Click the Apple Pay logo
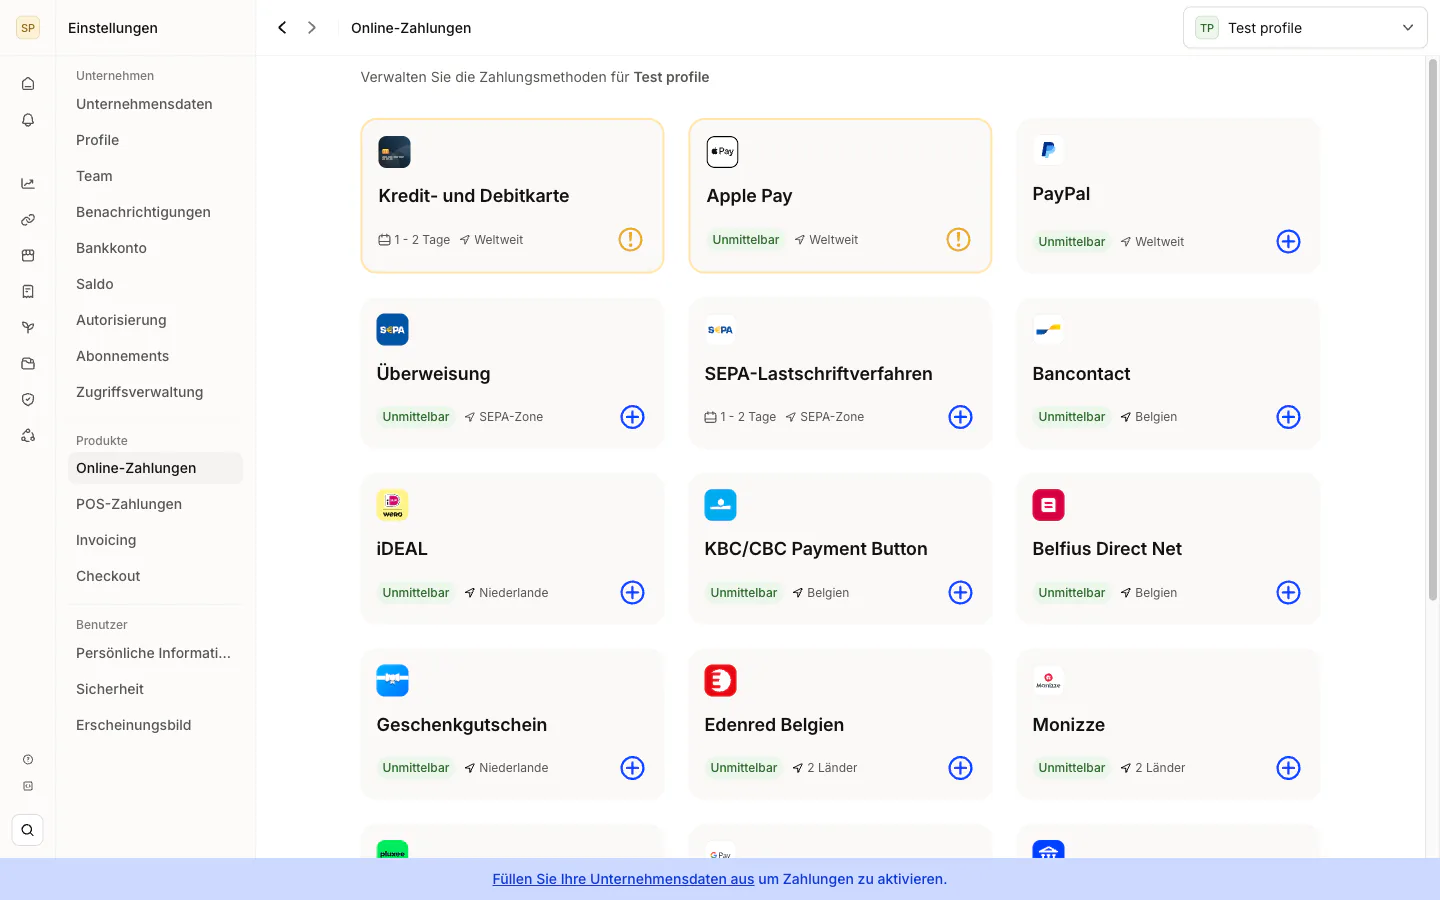Viewport: 1440px width, 900px height. tap(722, 152)
